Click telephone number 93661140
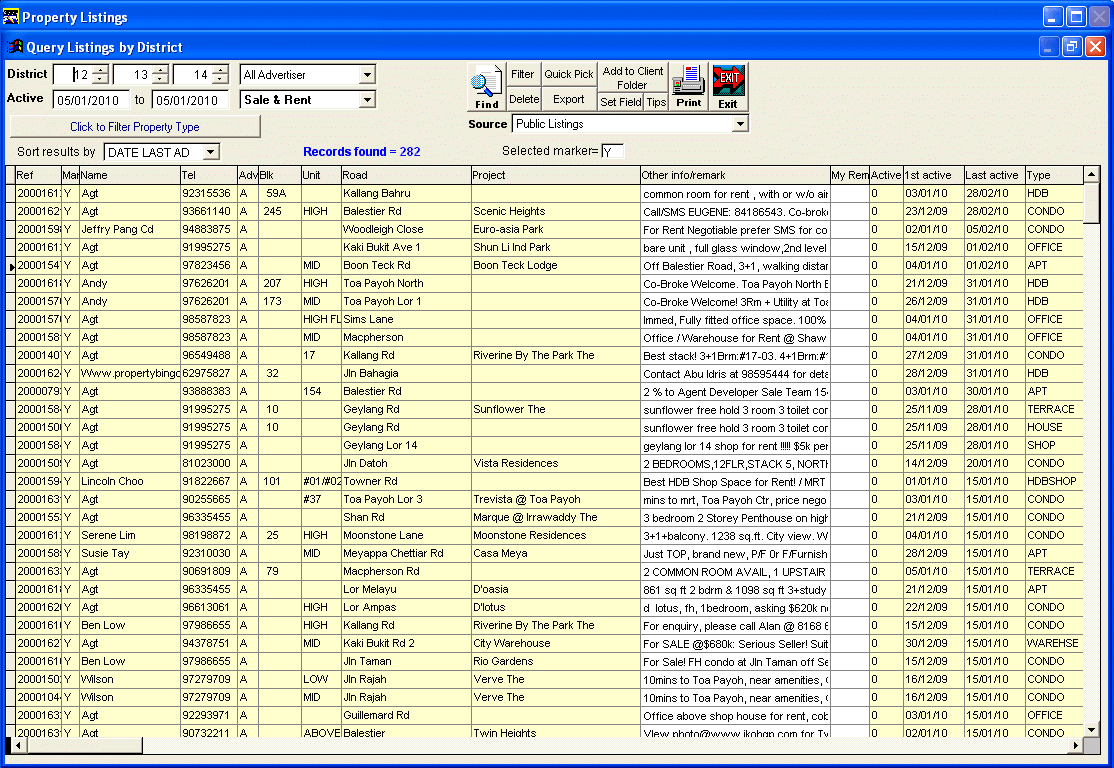The height and width of the screenshot is (768, 1114). point(209,211)
